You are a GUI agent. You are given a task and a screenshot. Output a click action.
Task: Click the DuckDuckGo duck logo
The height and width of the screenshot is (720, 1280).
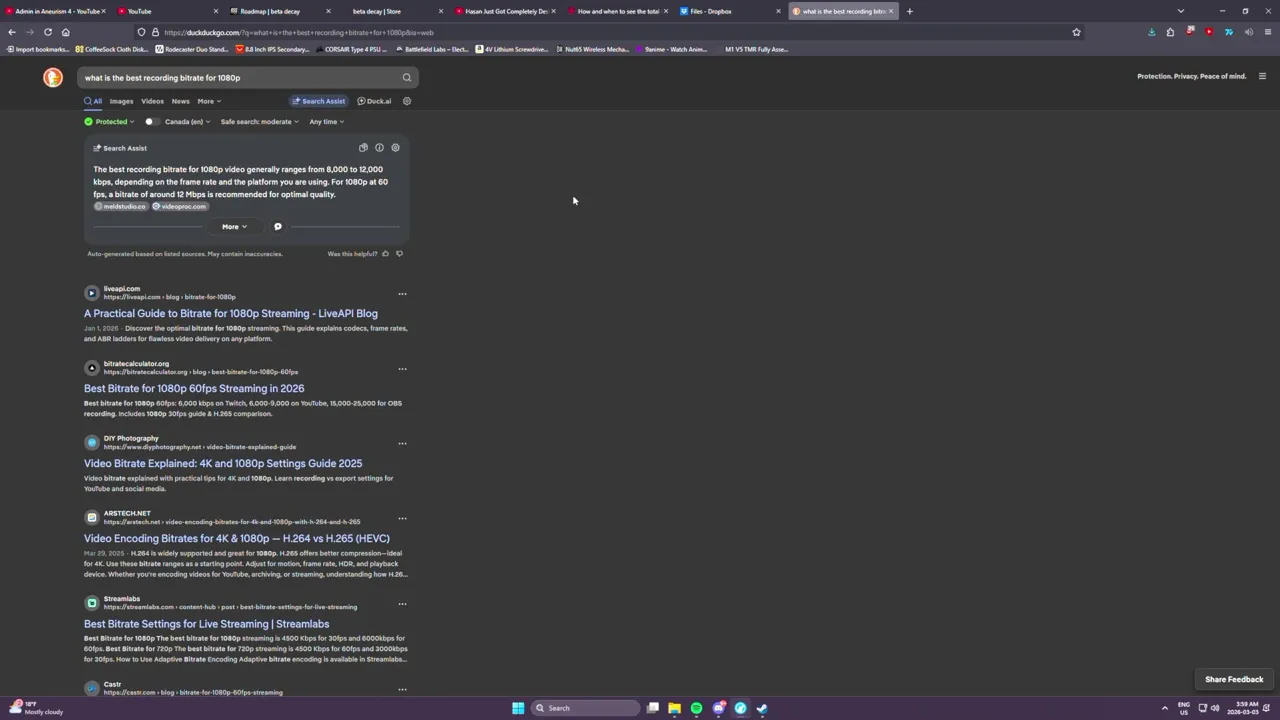point(53,77)
